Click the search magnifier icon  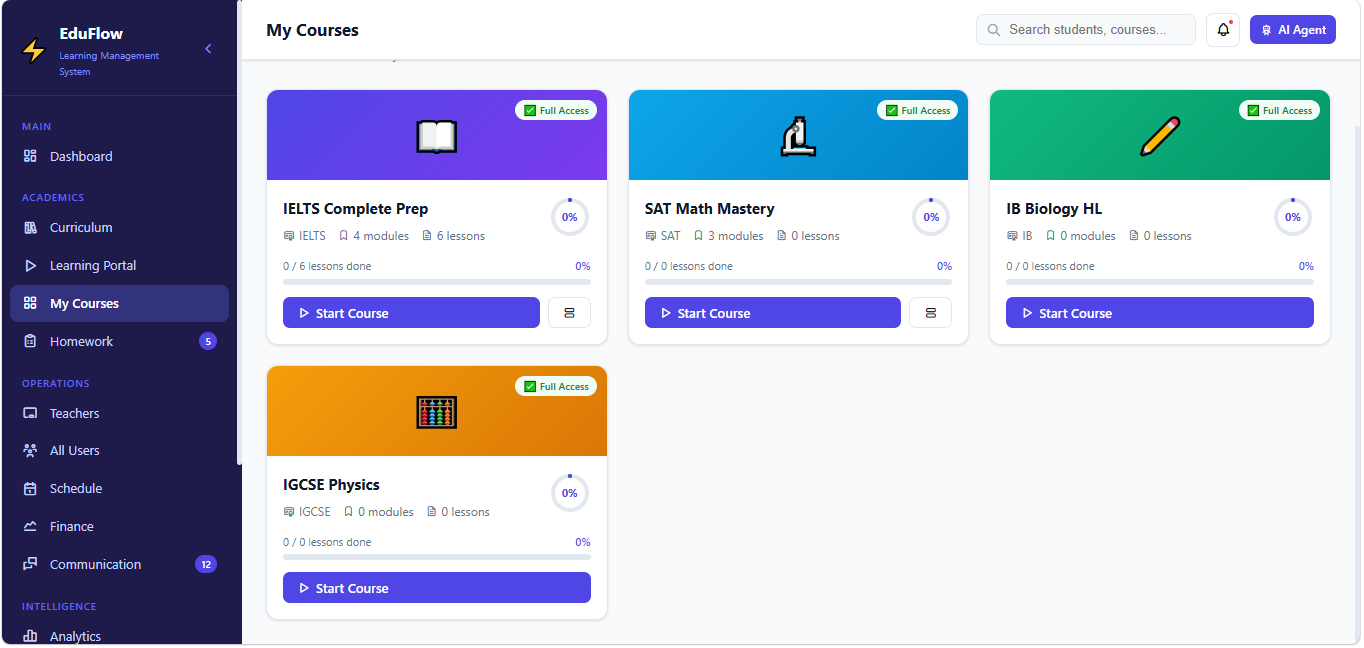(x=994, y=30)
